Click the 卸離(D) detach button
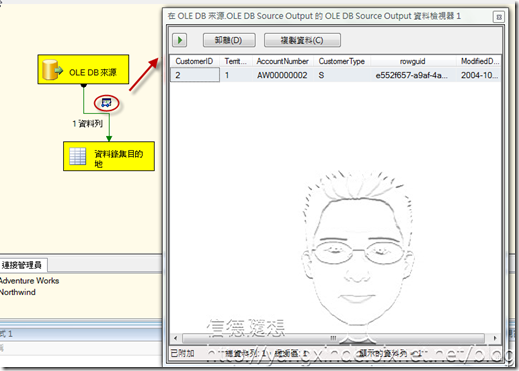The height and width of the screenshot is (371, 519). point(229,40)
